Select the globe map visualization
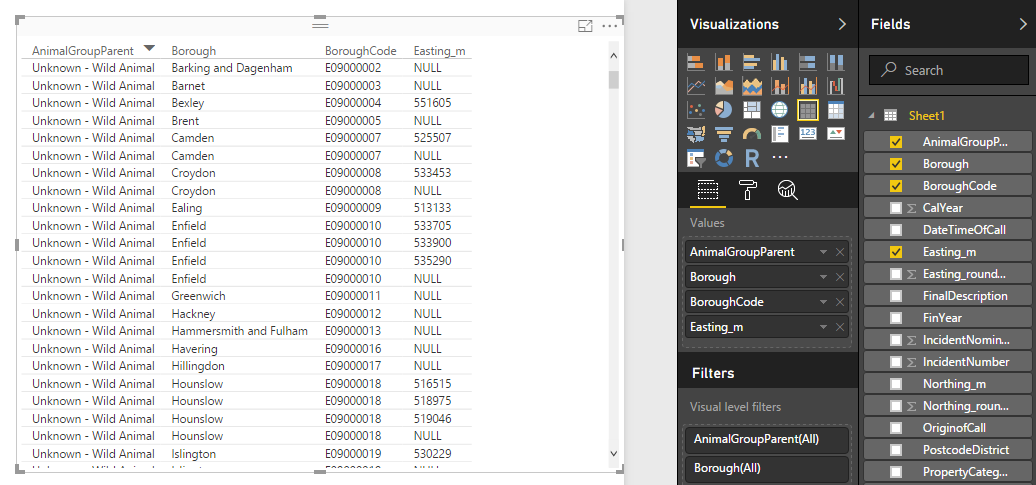This screenshot has height=485, width=1036. (780, 110)
